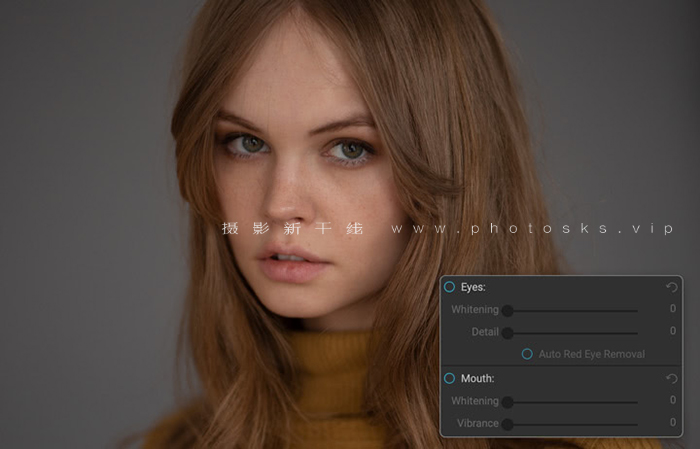Click the Auto Red Eye Removal text
The width and height of the screenshot is (700, 449).
(x=592, y=354)
